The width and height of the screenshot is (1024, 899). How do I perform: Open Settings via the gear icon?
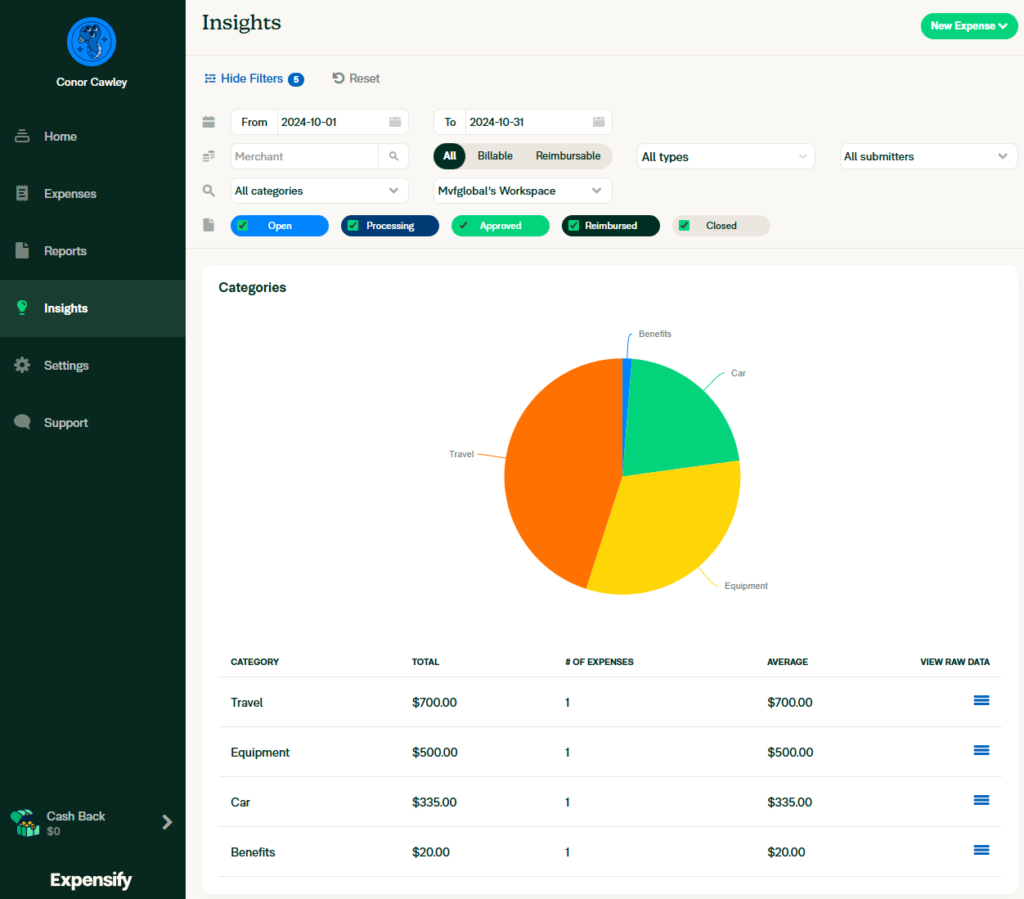click(x=21, y=365)
